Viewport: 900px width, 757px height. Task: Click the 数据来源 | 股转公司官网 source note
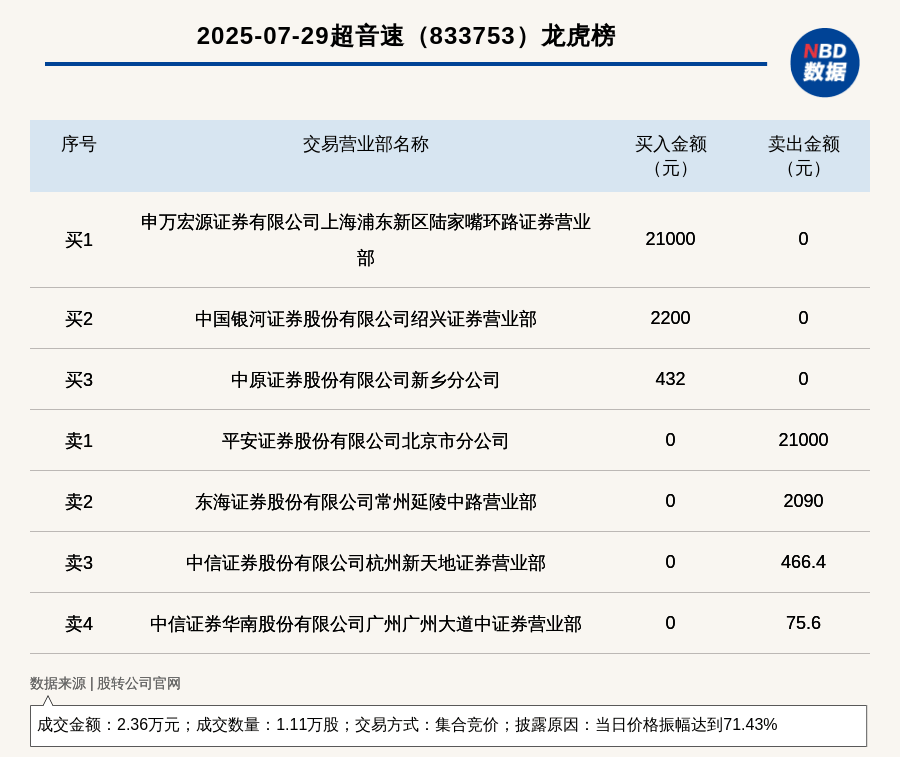105,683
